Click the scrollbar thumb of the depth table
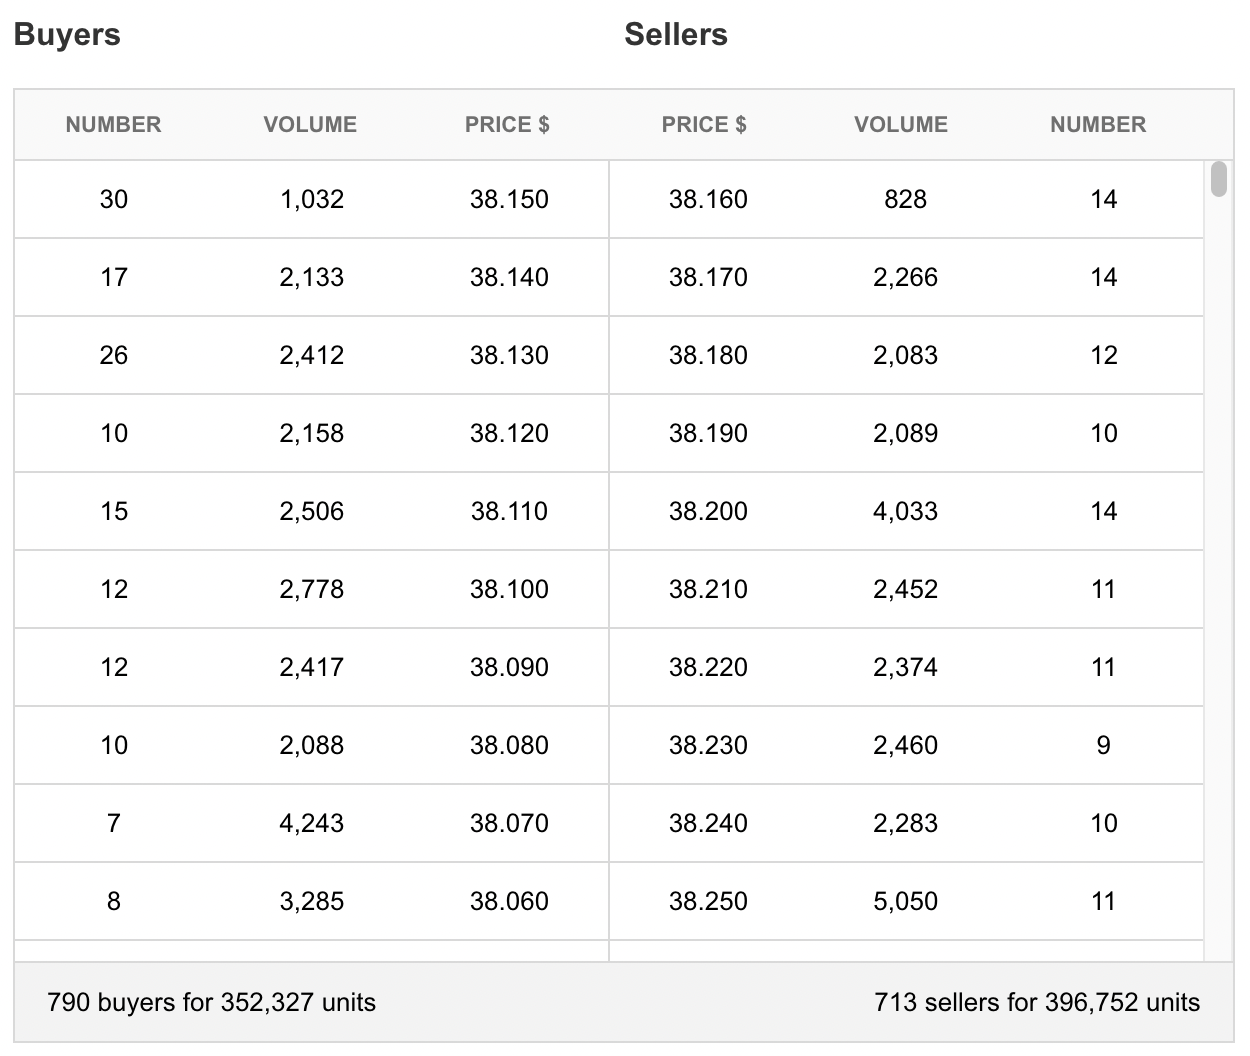Viewport: 1250px width, 1056px height. [x=1218, y=179]
